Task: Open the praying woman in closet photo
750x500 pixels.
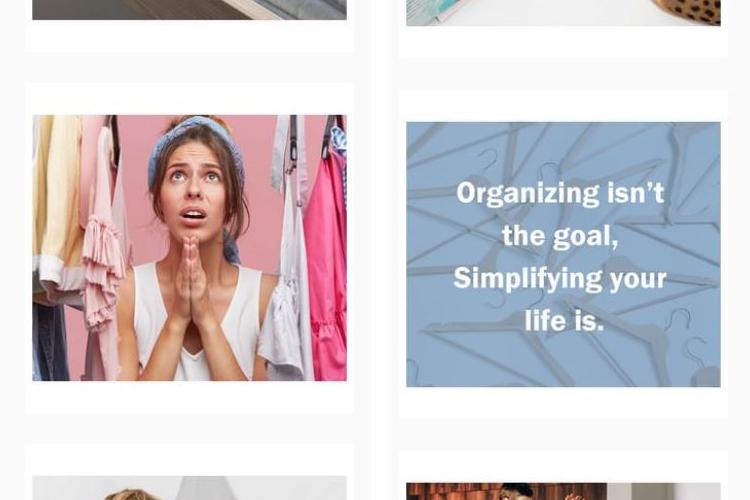Action: coord(189,248)
